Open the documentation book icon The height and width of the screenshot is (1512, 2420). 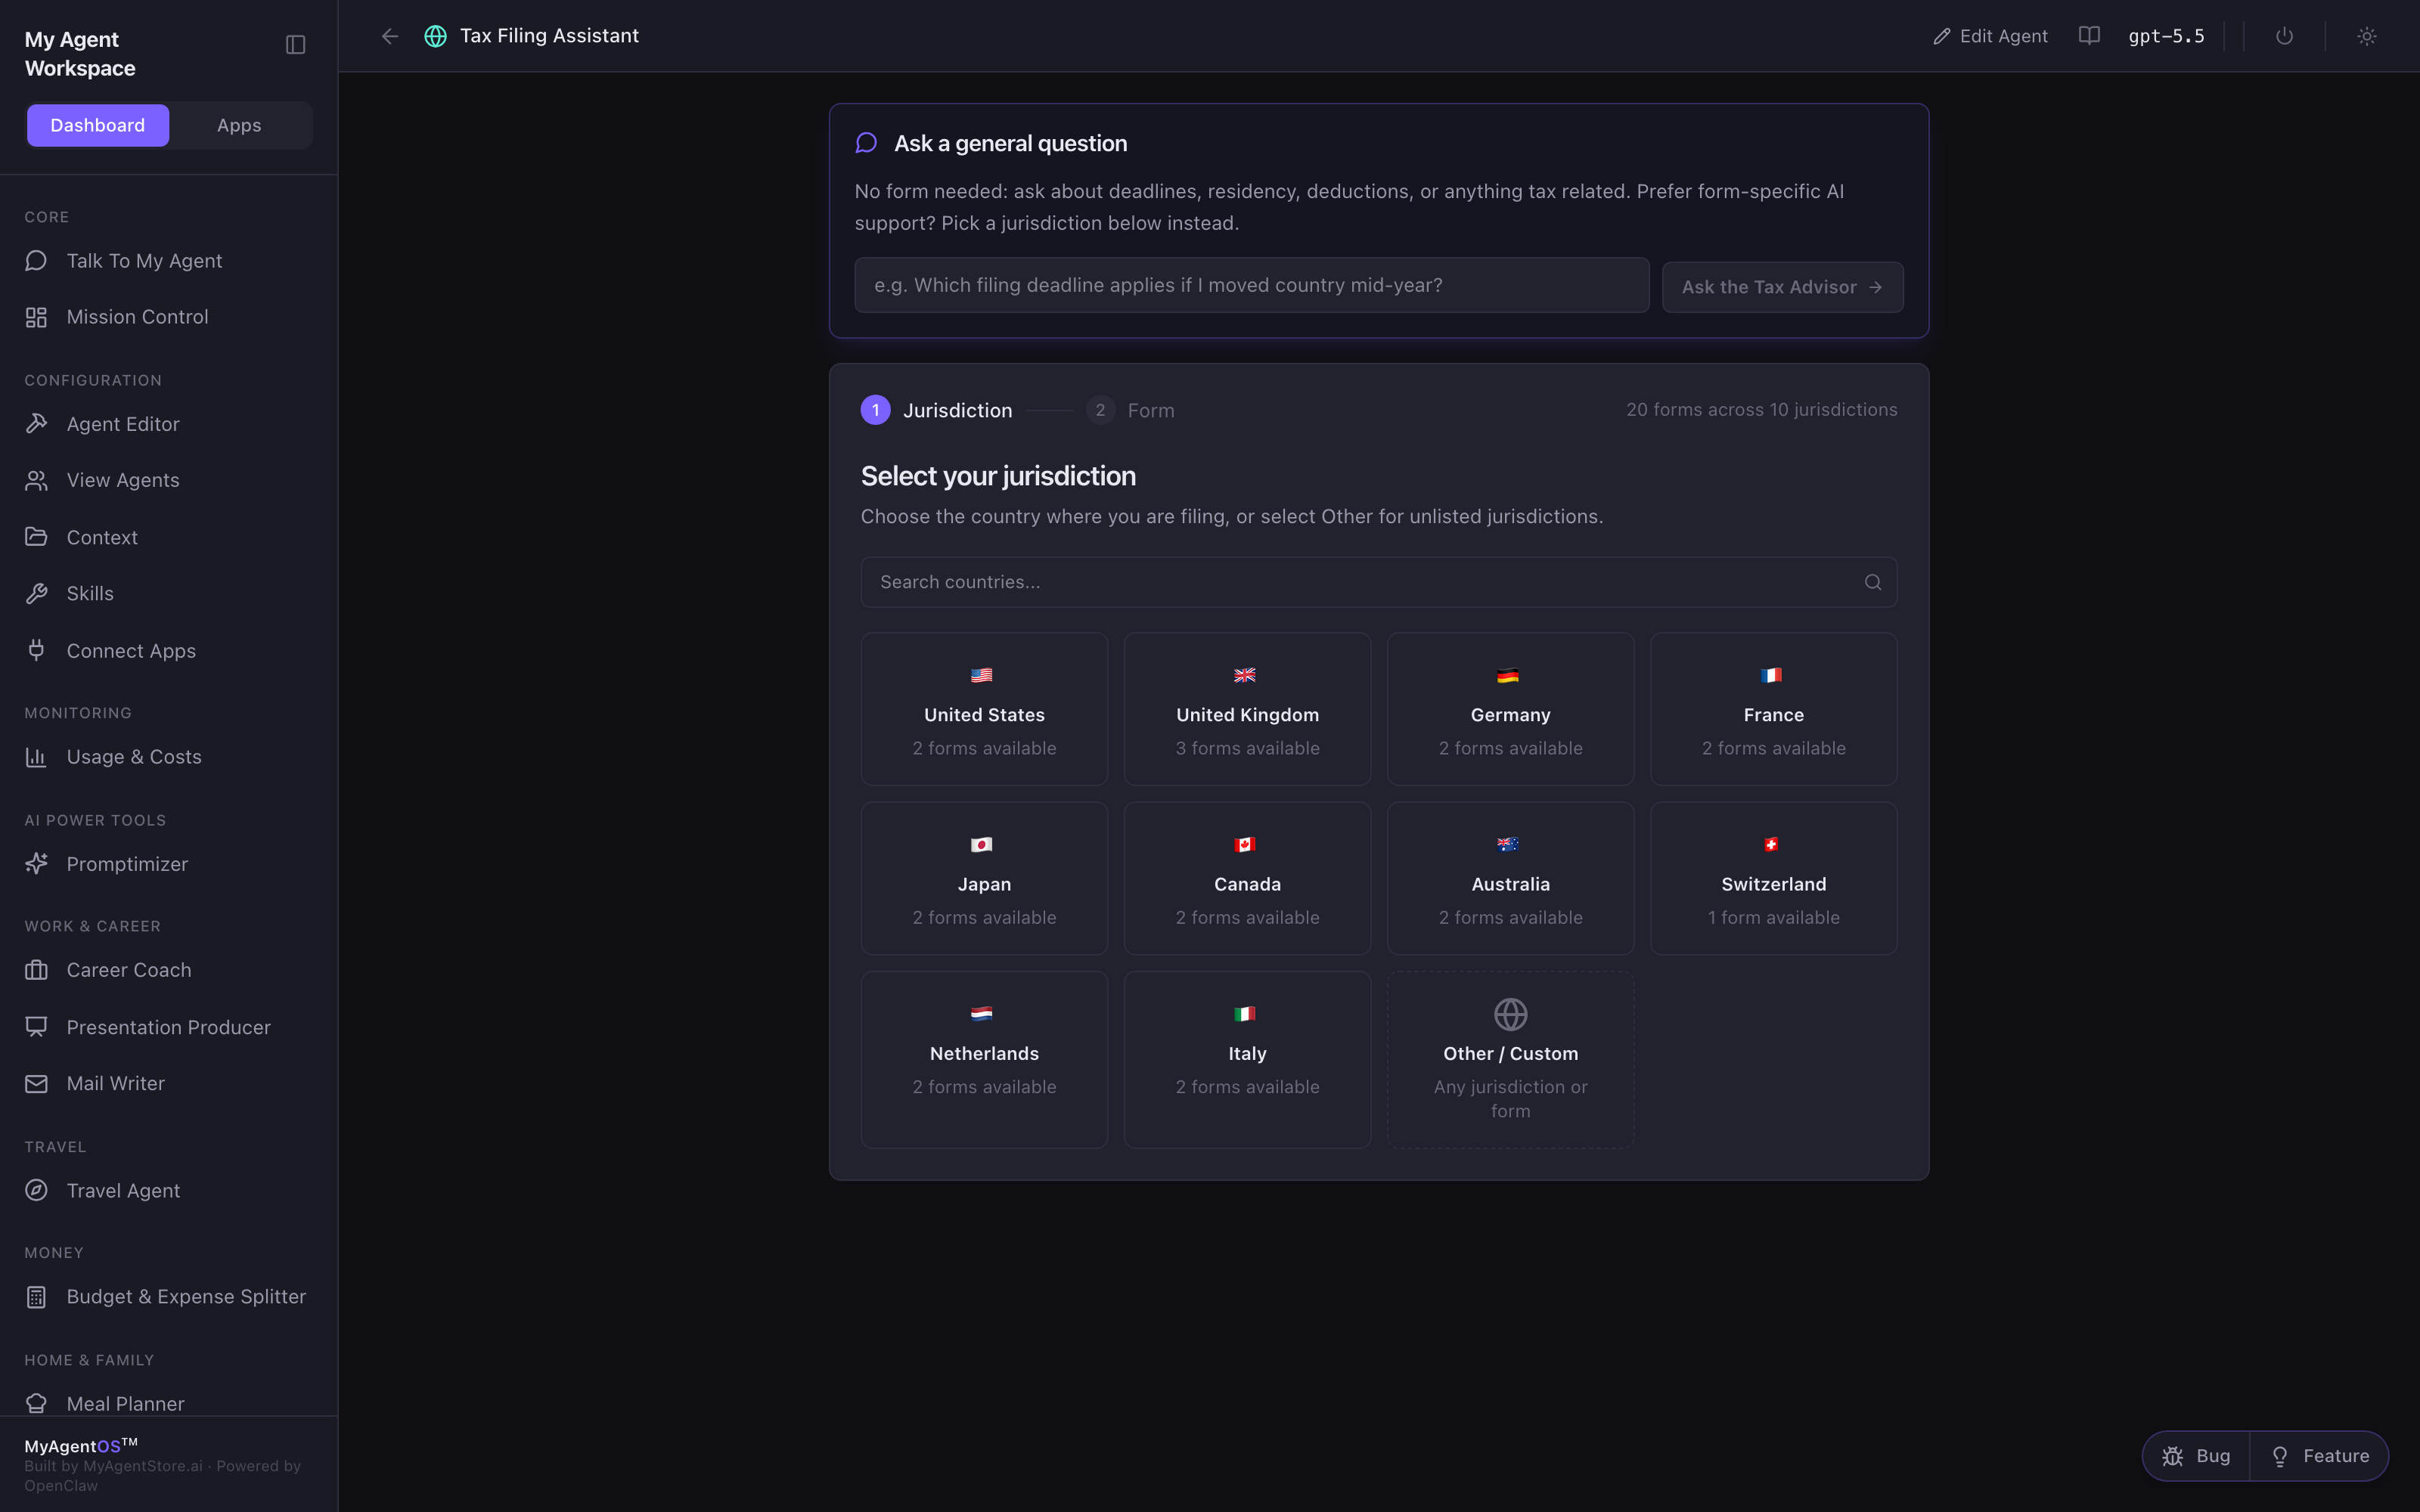2089,36
